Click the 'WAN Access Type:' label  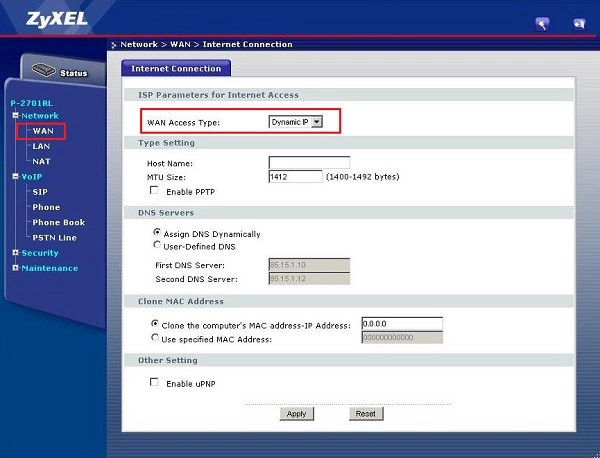[183, 123]
